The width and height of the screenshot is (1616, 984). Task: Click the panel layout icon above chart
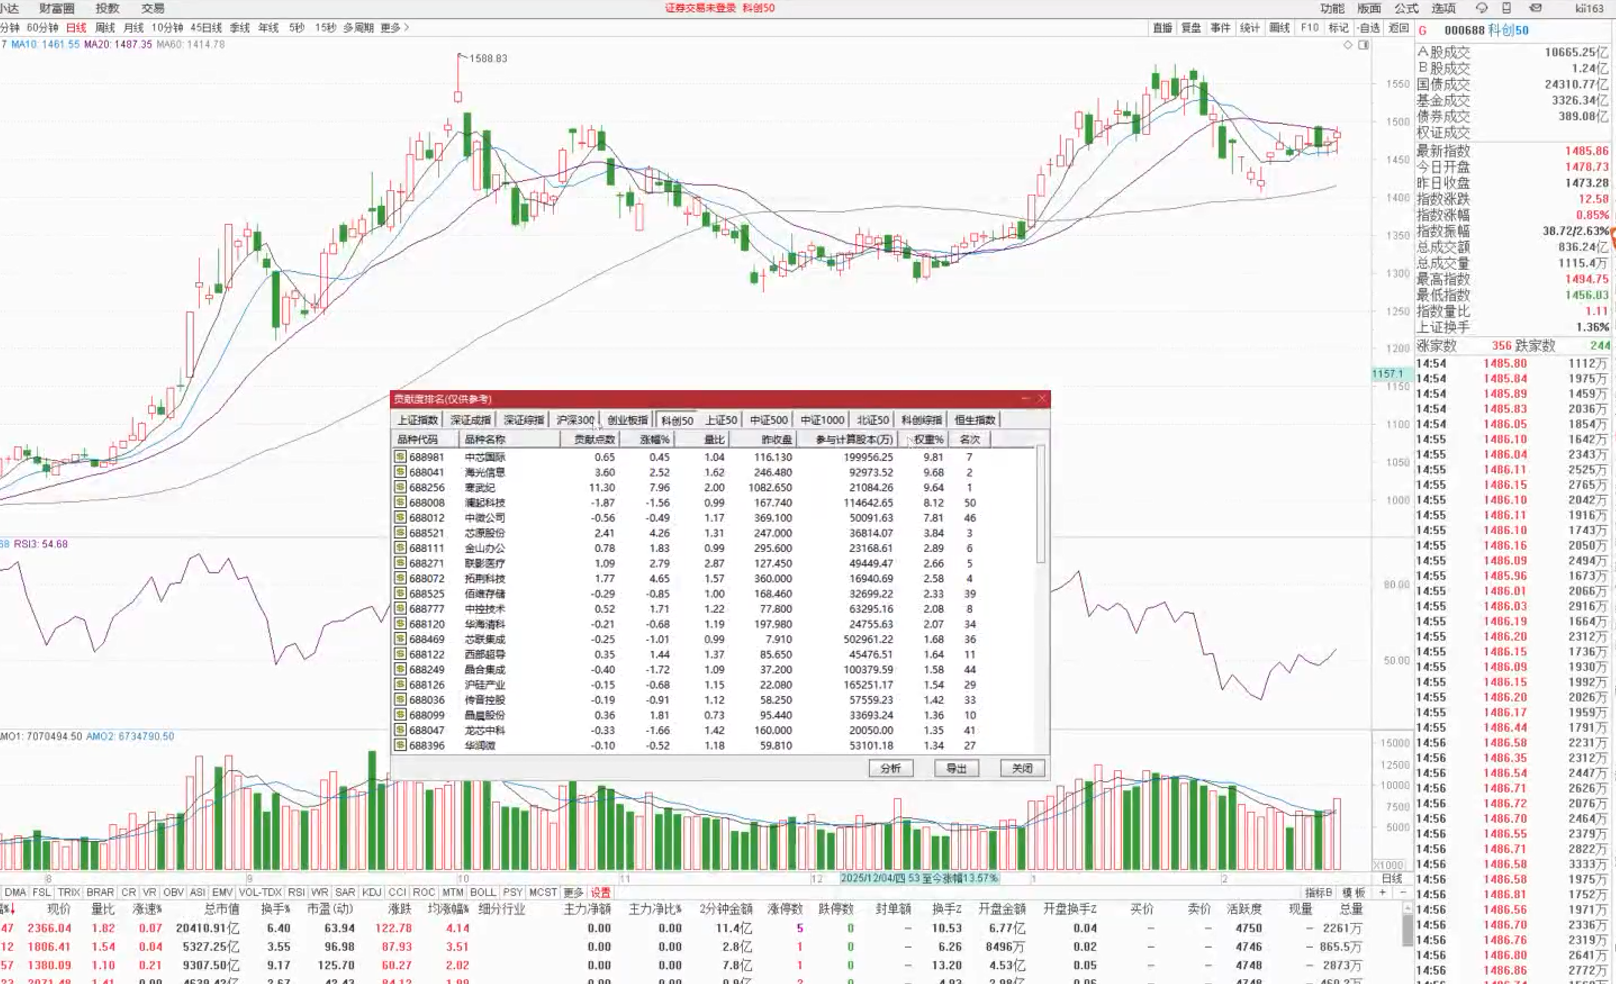pyautogui.click(x=1363, y=45)
